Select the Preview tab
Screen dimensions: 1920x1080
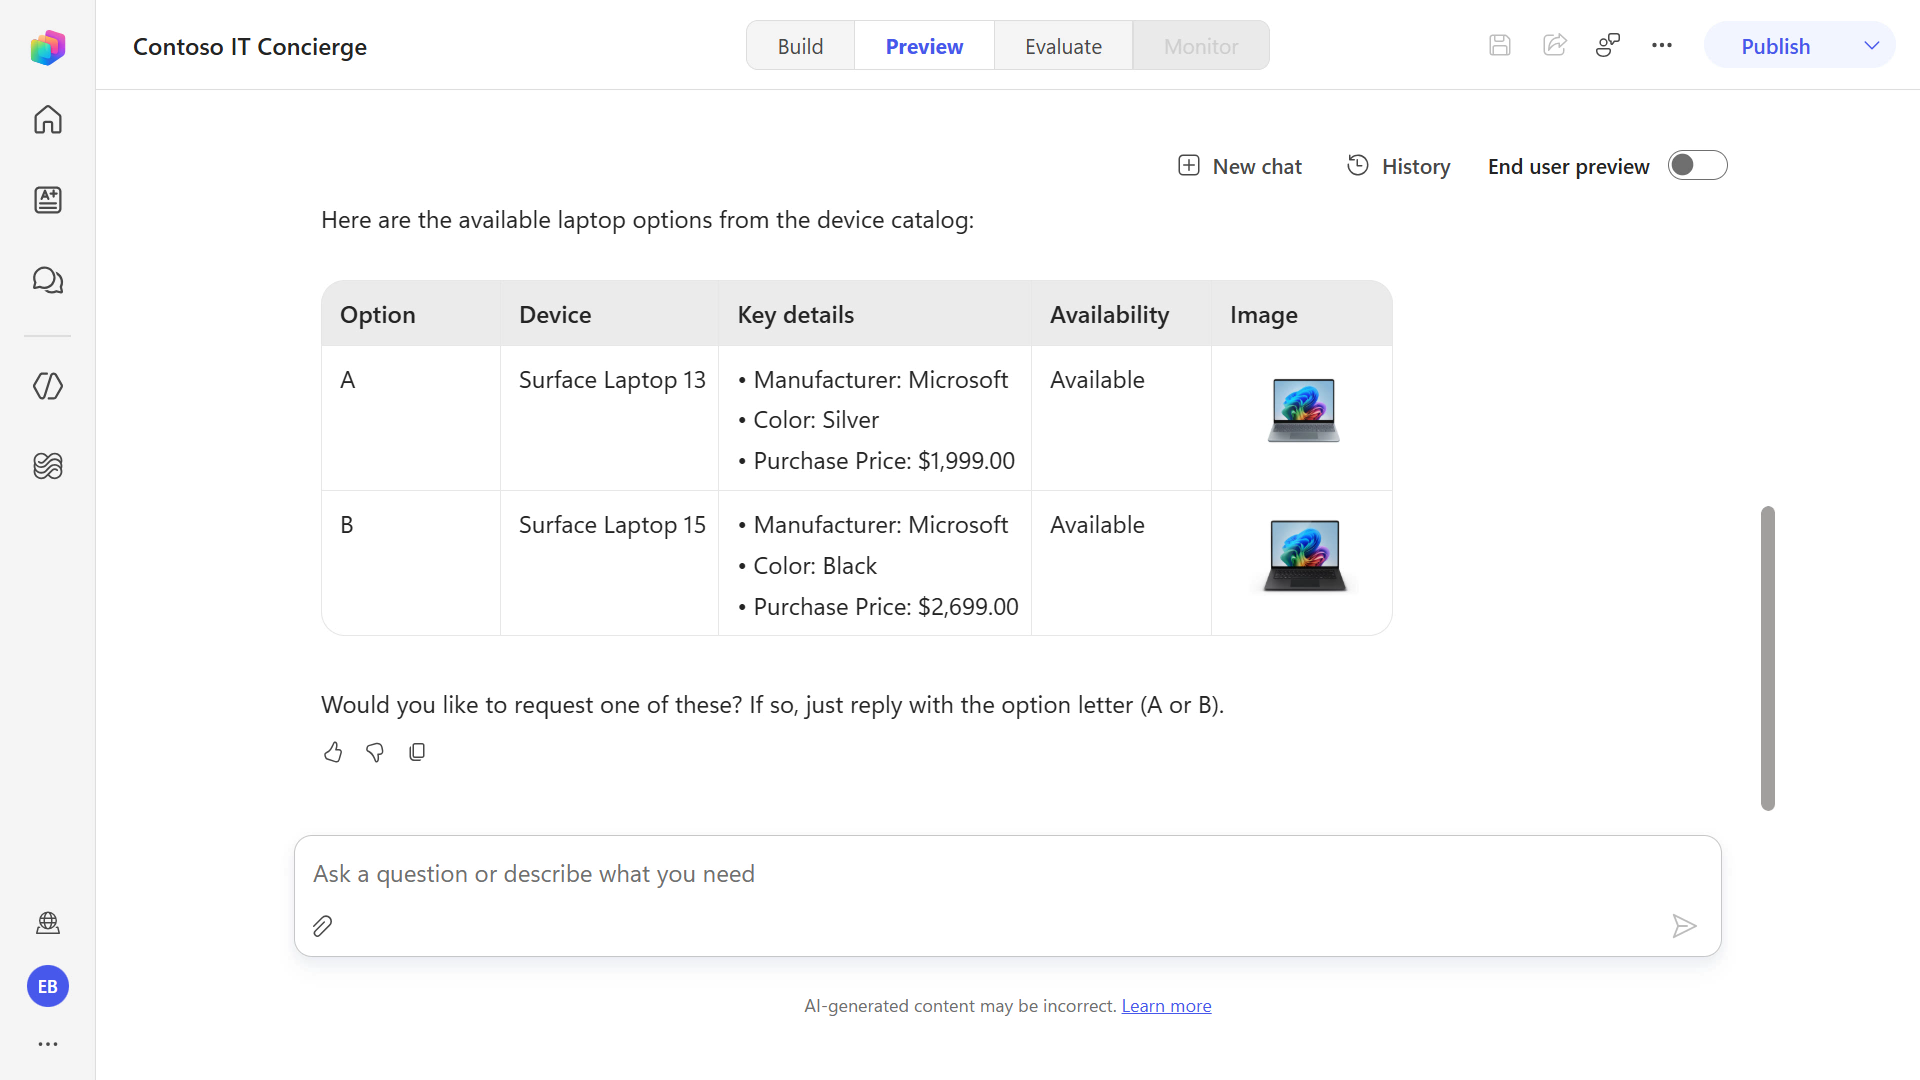click(924, 46)
